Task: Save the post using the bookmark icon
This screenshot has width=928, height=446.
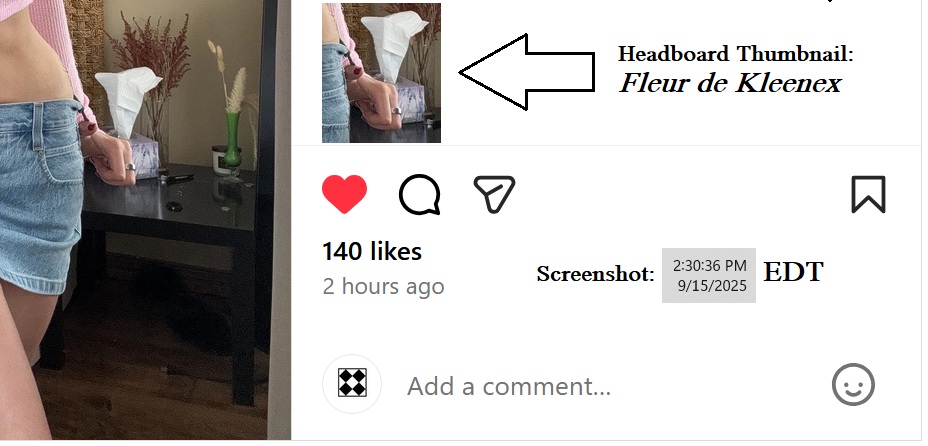Action: [868, 194]
